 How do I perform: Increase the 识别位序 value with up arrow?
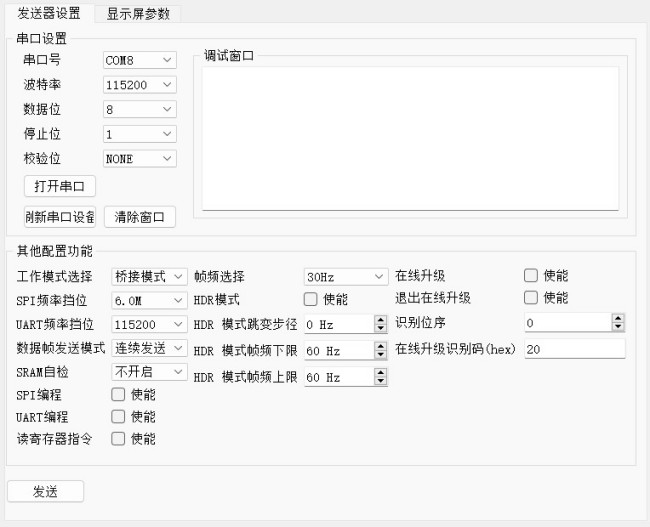(x=618, y=318)
